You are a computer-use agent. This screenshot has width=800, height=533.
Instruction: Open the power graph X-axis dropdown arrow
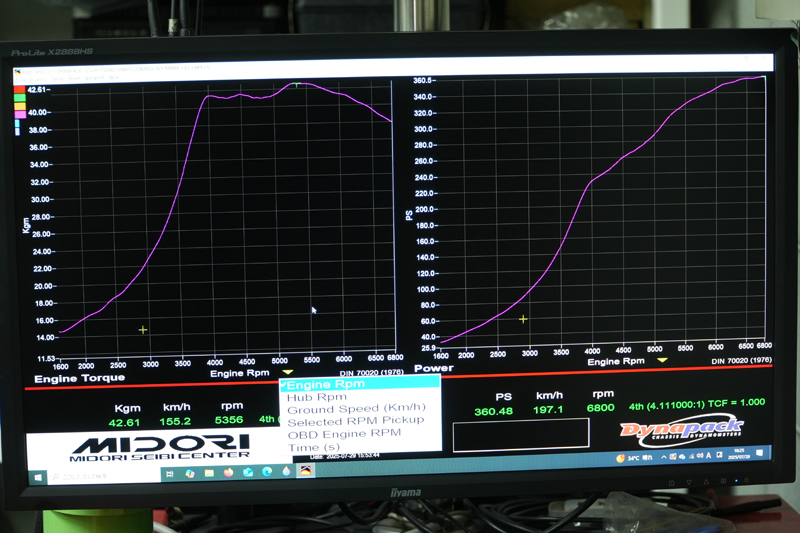click(662, 360)
